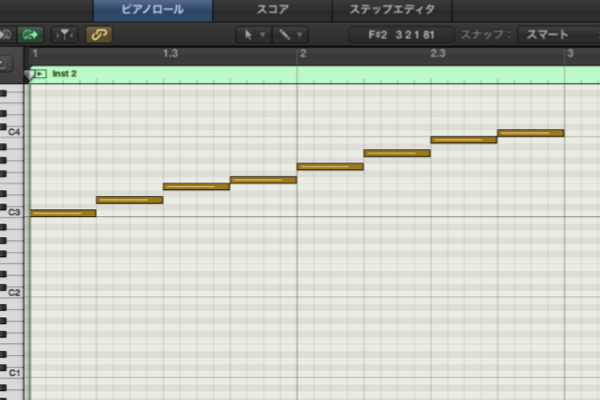The height and width of the screenshot is (400, 600).
Task: Select the A3 note in bar 2
Action: click(x=397, y=153)
